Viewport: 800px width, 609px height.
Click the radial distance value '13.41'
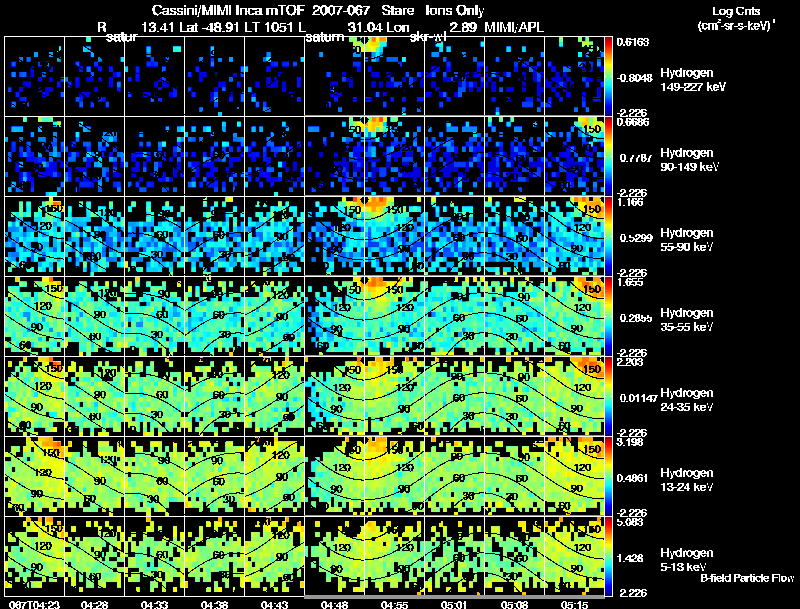158,27
